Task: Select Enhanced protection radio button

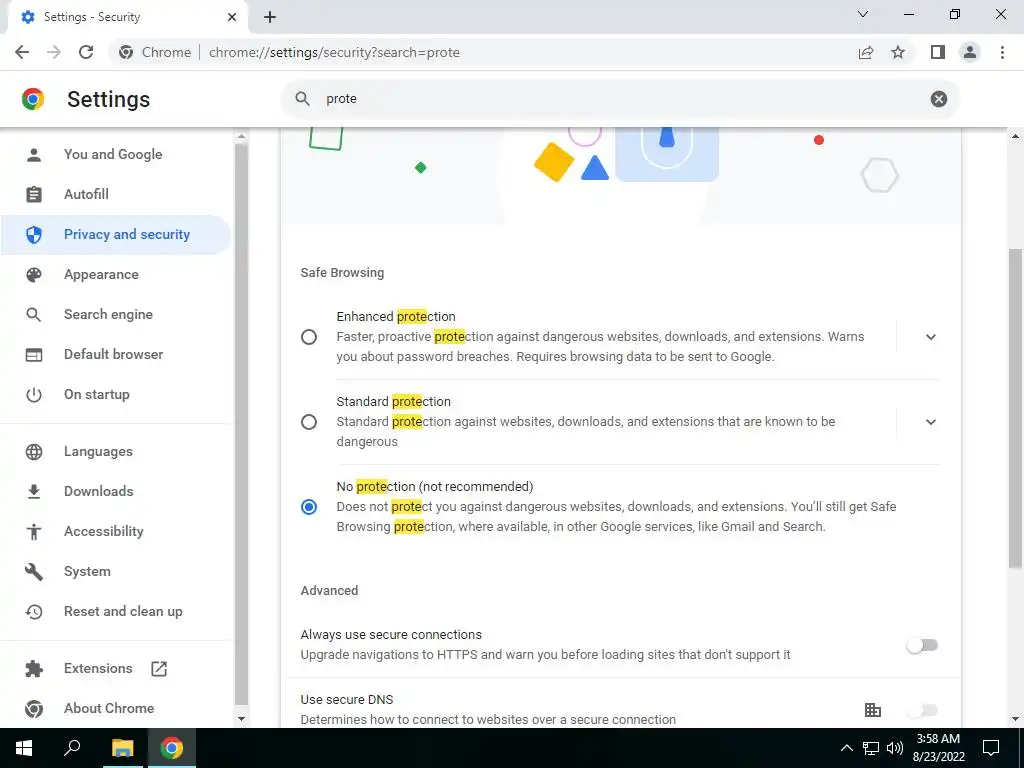Action: click(309, 337)
